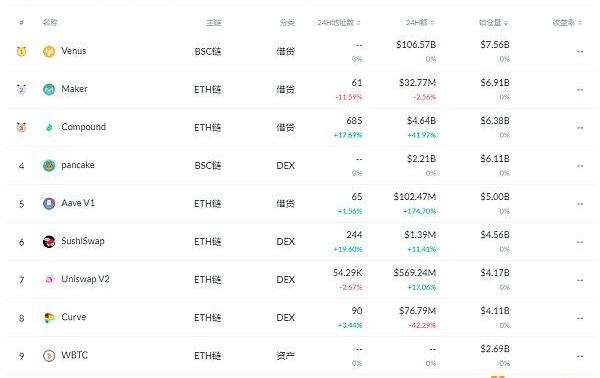Click the Curve logo icon

pyautogui.click(x=49, y=318)
